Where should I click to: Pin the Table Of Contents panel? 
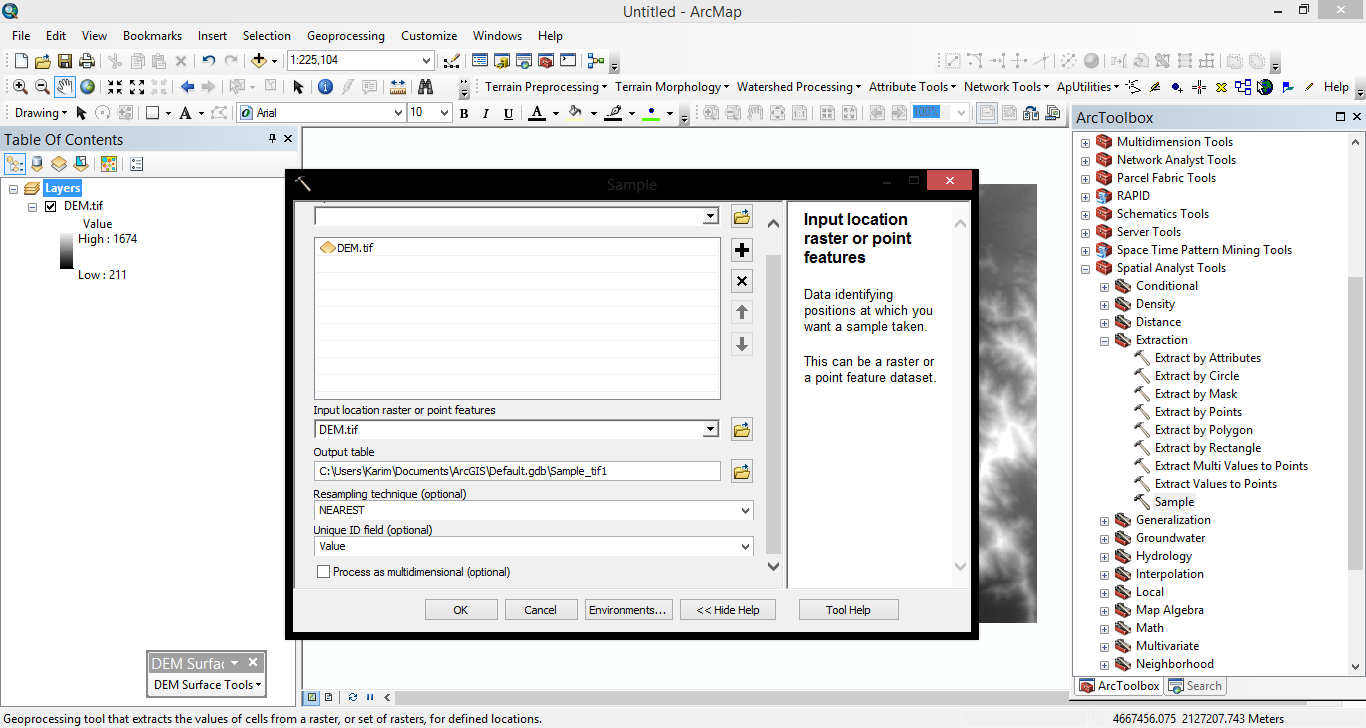(x=272, y=139)
